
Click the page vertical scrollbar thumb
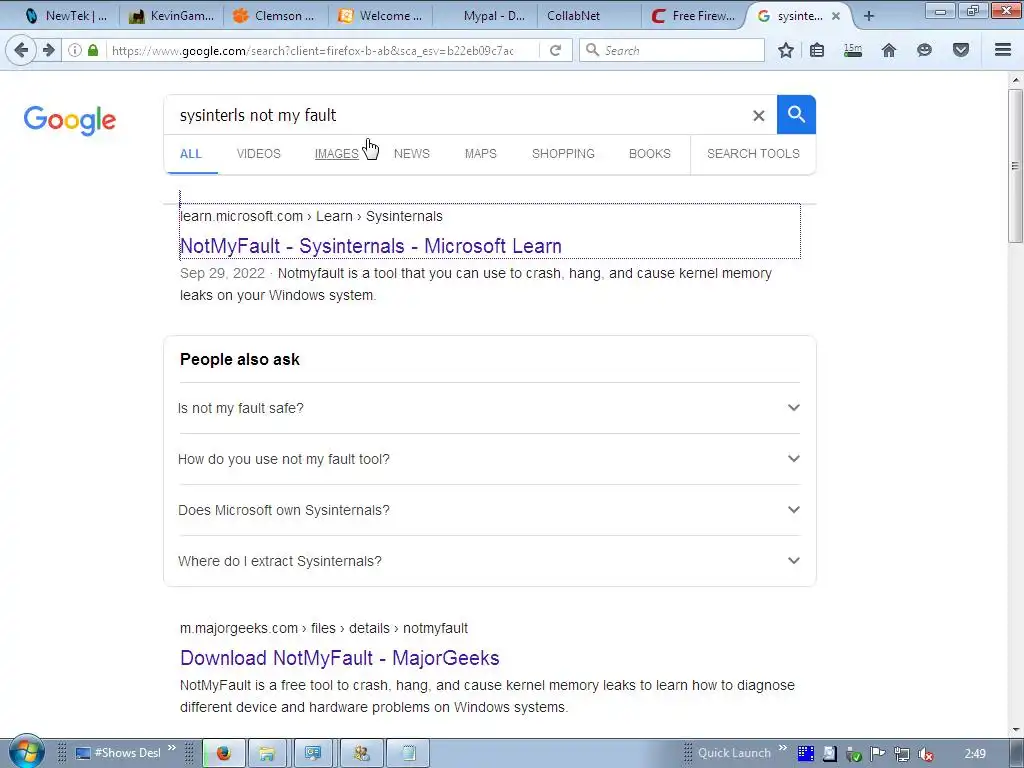(x=1015, y=167)
